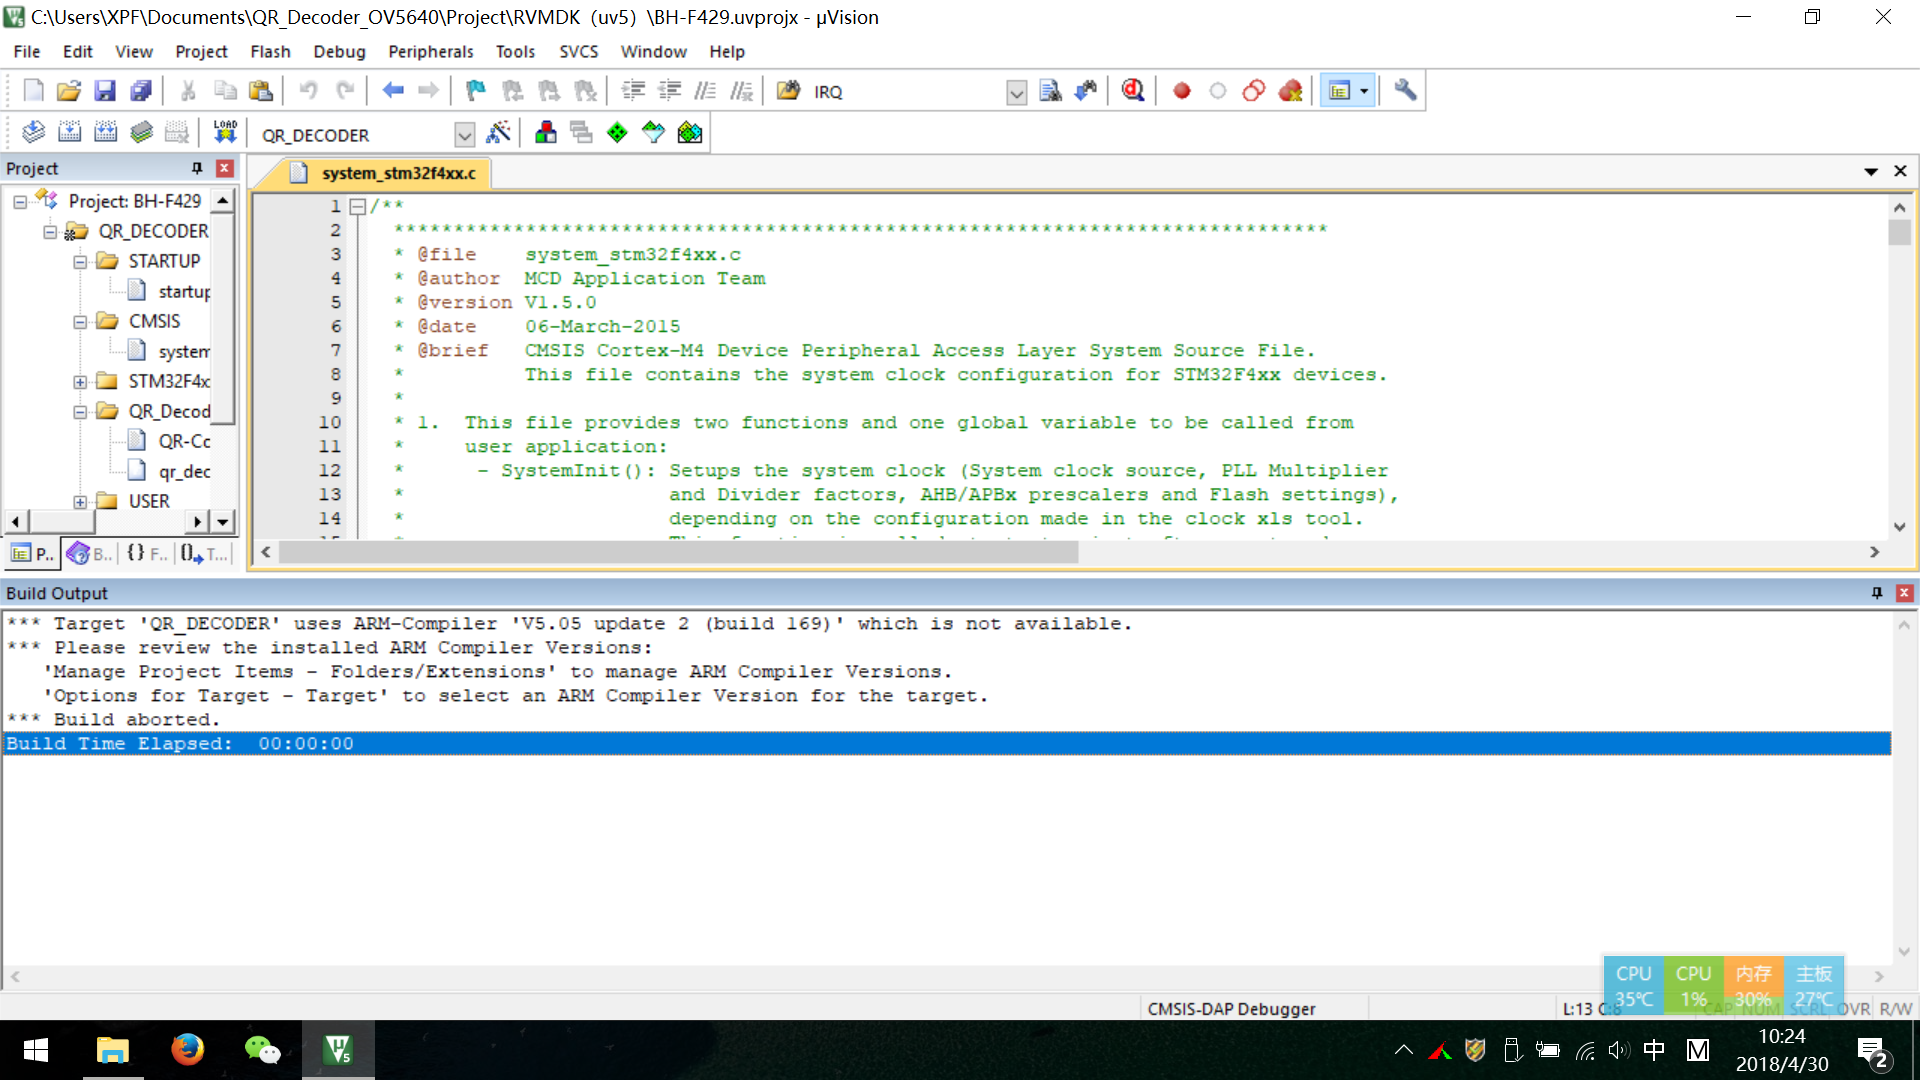Toggle auto-hide pin on Build Output

(x=1876, y=593)
